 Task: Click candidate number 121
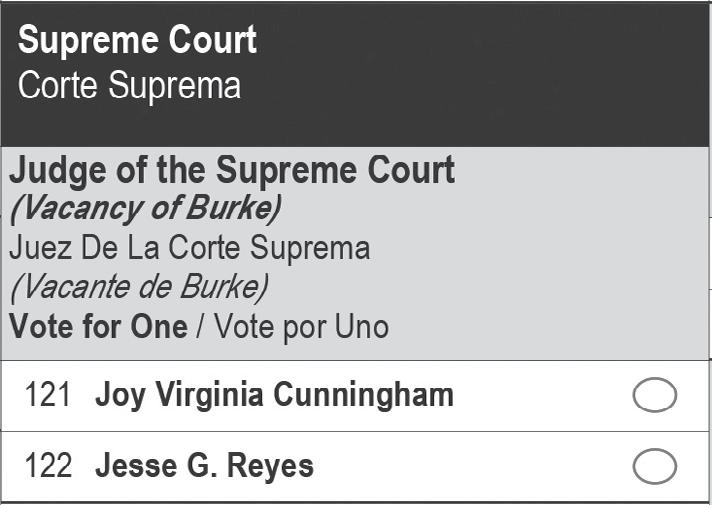[x=48, y=396]
